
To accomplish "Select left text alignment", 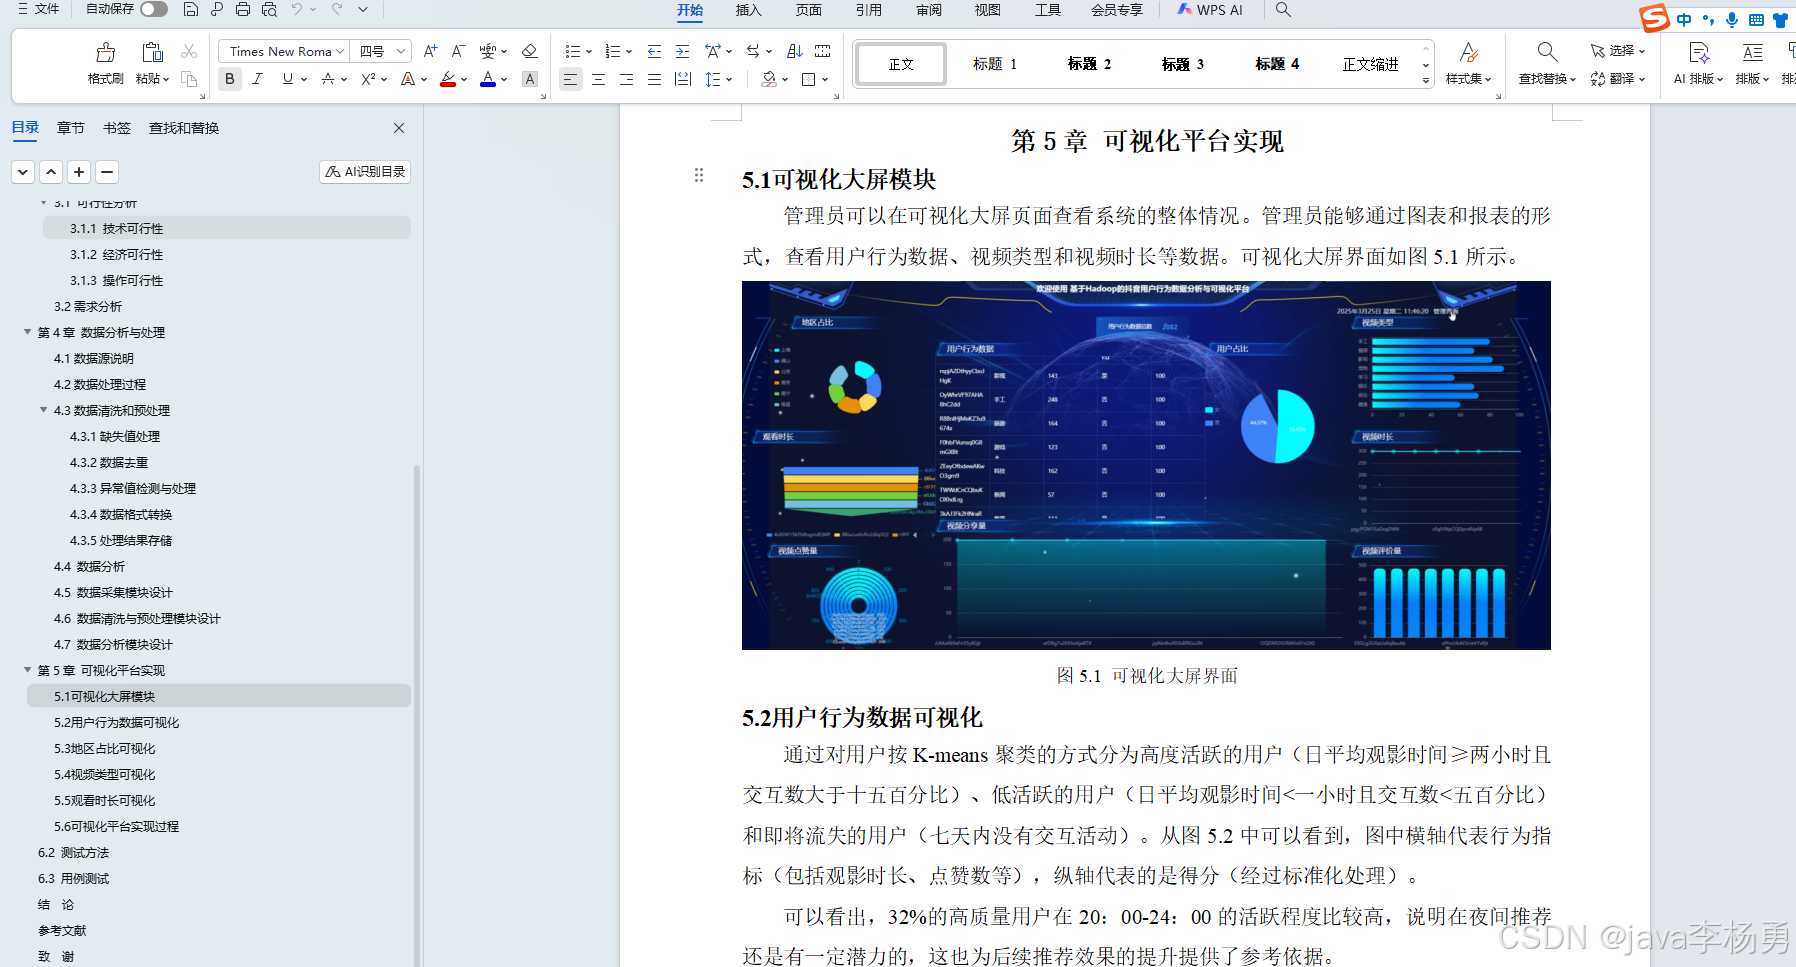I will (x=570, y=79).
